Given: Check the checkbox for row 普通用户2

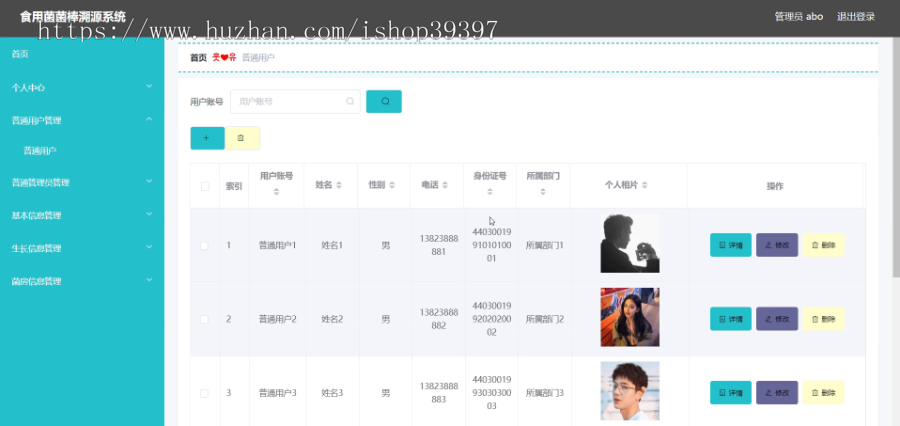Looking at the screenshot, I should click(204, 319).
